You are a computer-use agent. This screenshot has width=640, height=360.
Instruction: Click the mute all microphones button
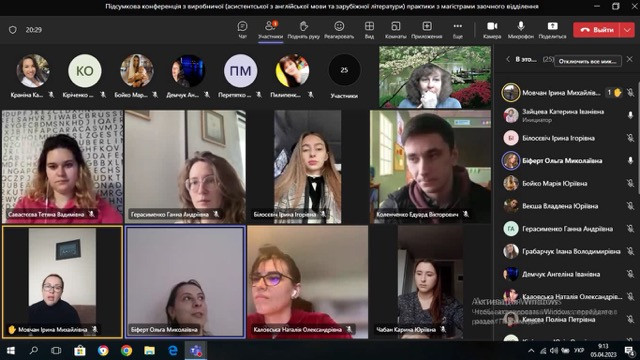pyautogui.click(x=588, y=61)
